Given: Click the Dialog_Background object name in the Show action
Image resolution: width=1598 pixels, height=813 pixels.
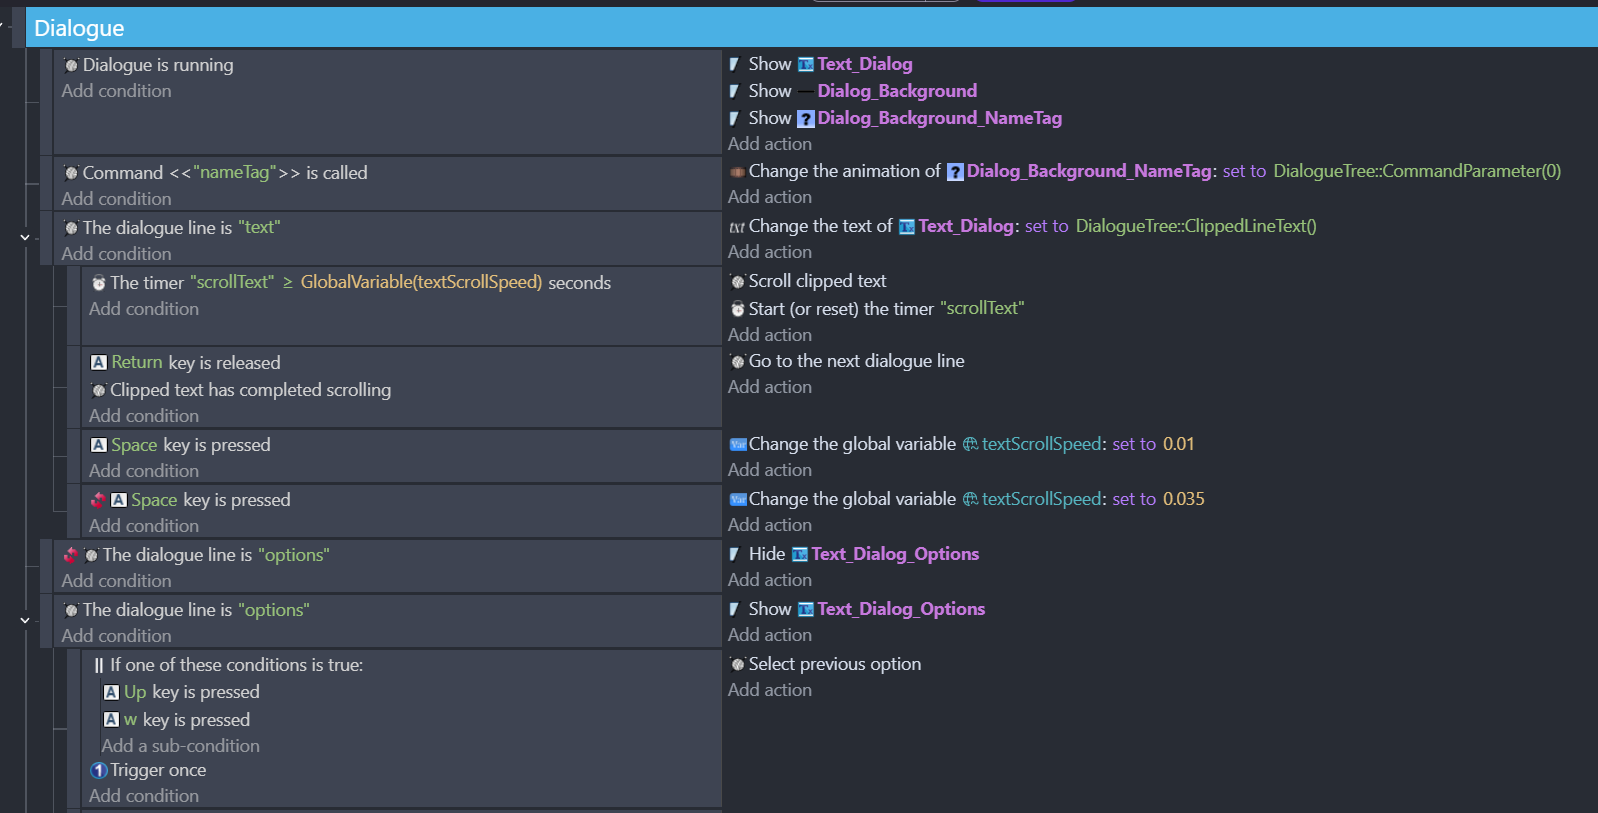Looking at the screenshot, I should (x=897, y=91).
